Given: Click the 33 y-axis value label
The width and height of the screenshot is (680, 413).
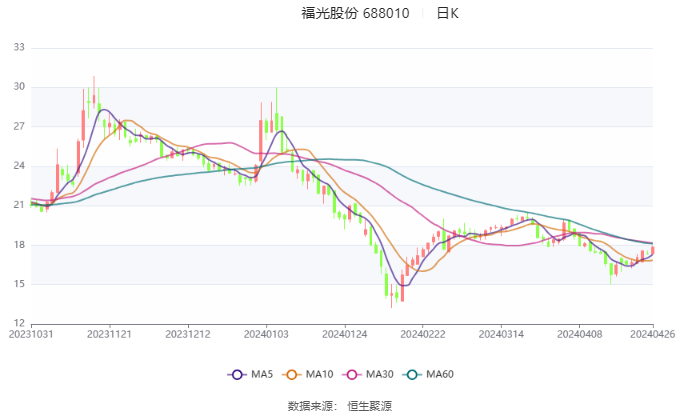Looking at the screenshot, I should click(19, 47).
